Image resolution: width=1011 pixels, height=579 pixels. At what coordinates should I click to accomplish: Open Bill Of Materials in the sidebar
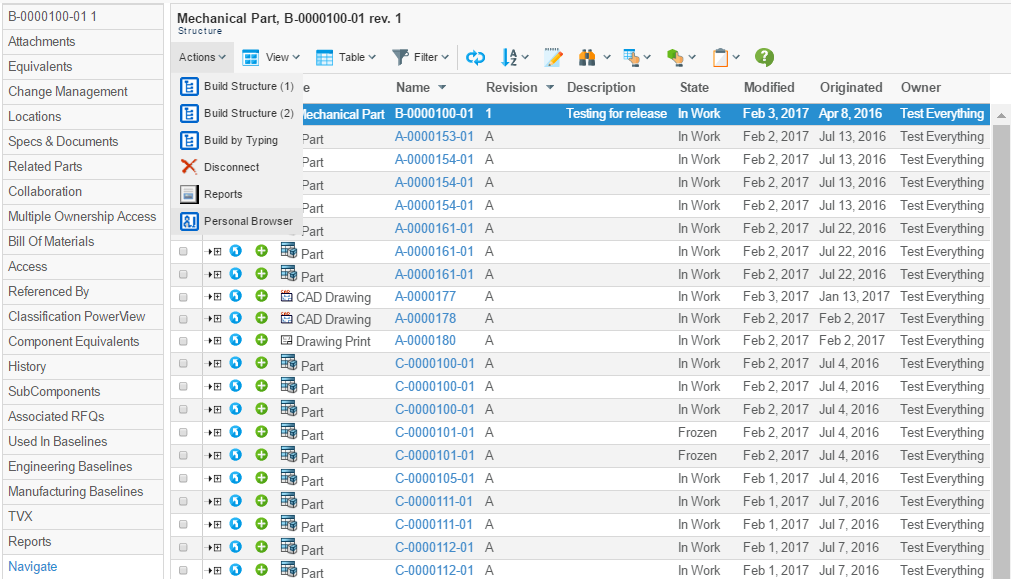pos(51,241)
